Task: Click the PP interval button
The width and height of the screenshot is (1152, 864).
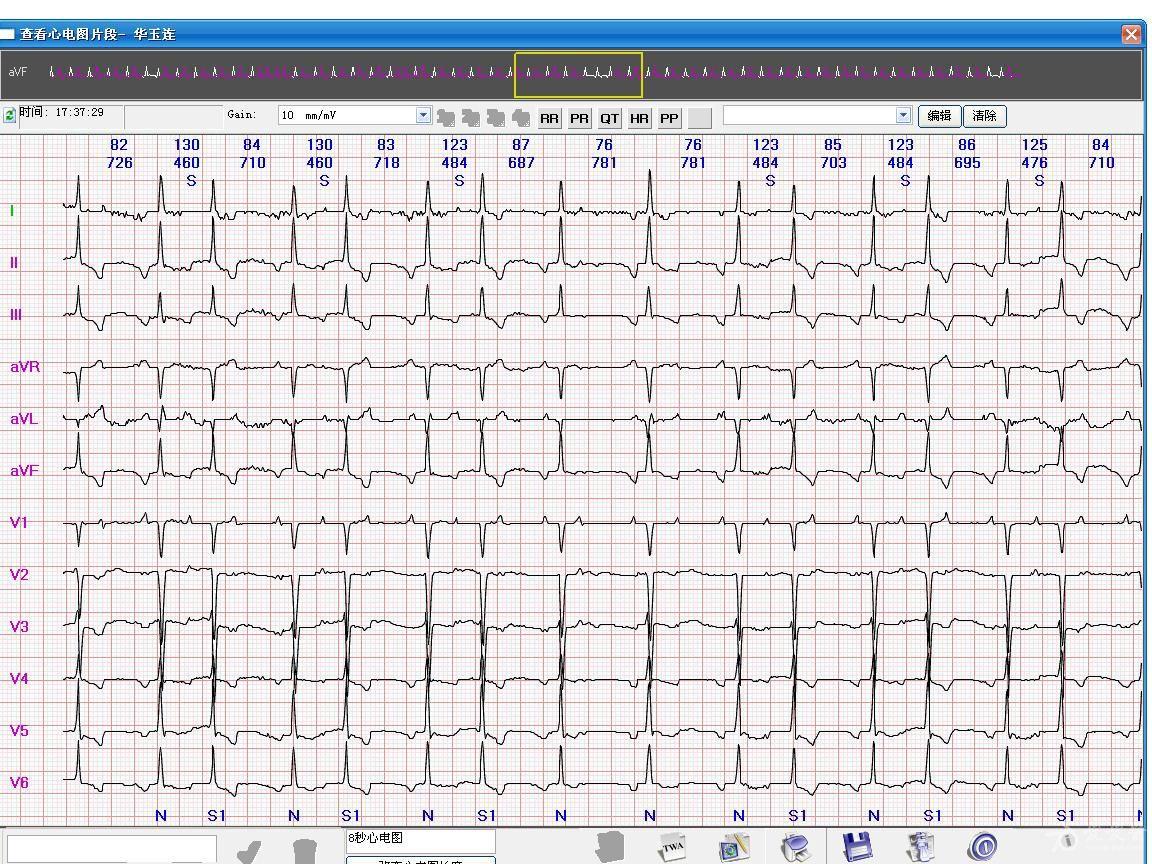Action: click(669, 118)
